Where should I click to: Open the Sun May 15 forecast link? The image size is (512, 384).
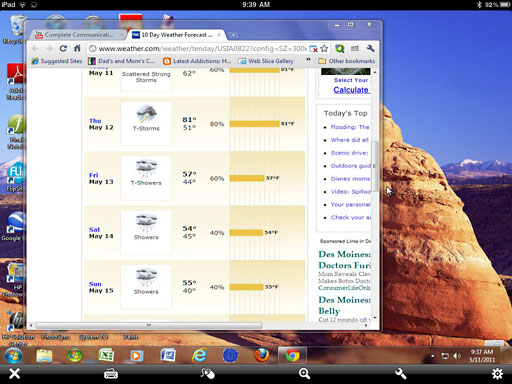click(95, 284)
